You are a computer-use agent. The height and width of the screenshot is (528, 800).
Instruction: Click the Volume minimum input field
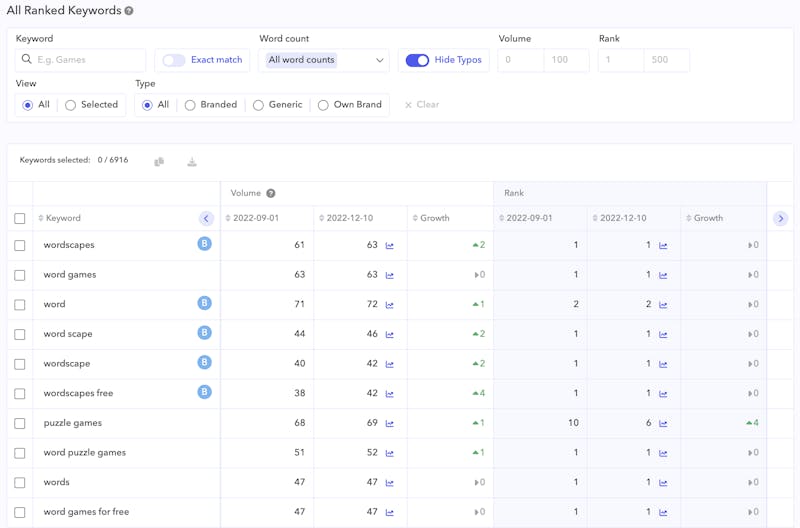click(x=520, y=60)
